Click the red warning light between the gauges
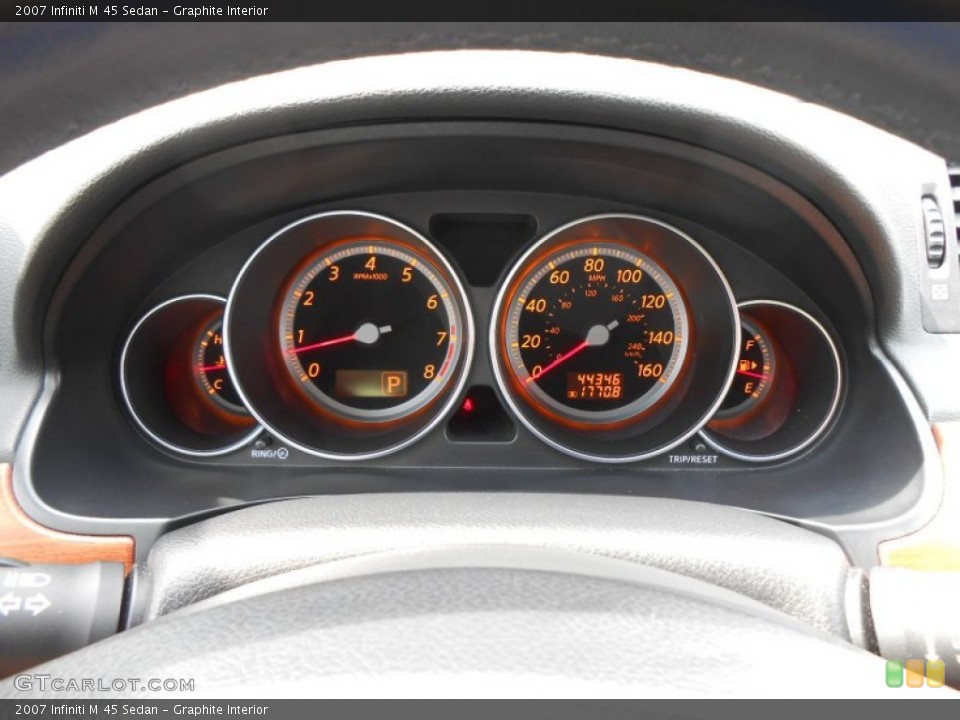 tap(468, 405)
